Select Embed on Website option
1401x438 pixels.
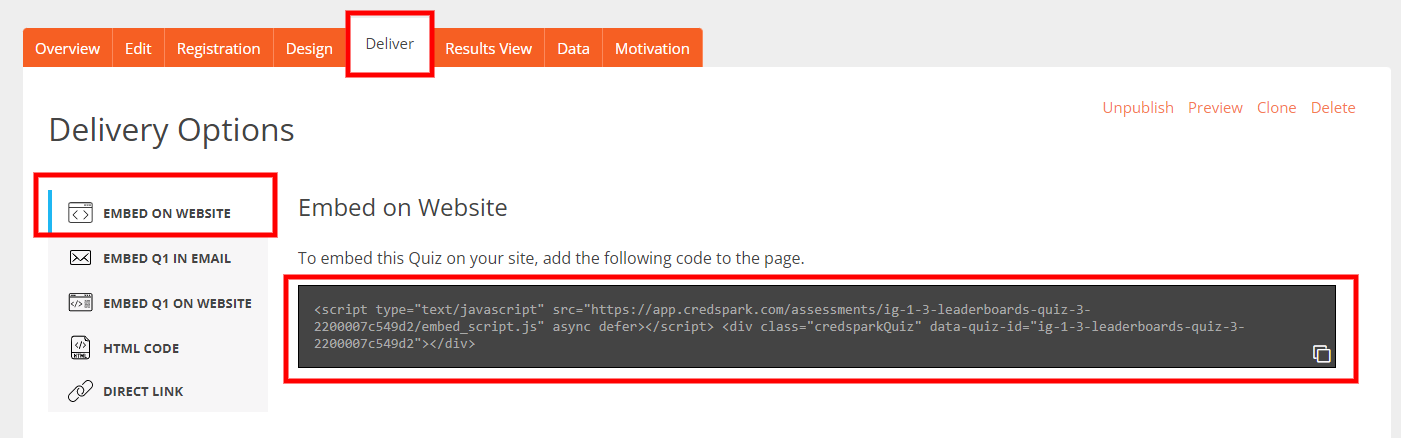(x=158, y=213)
